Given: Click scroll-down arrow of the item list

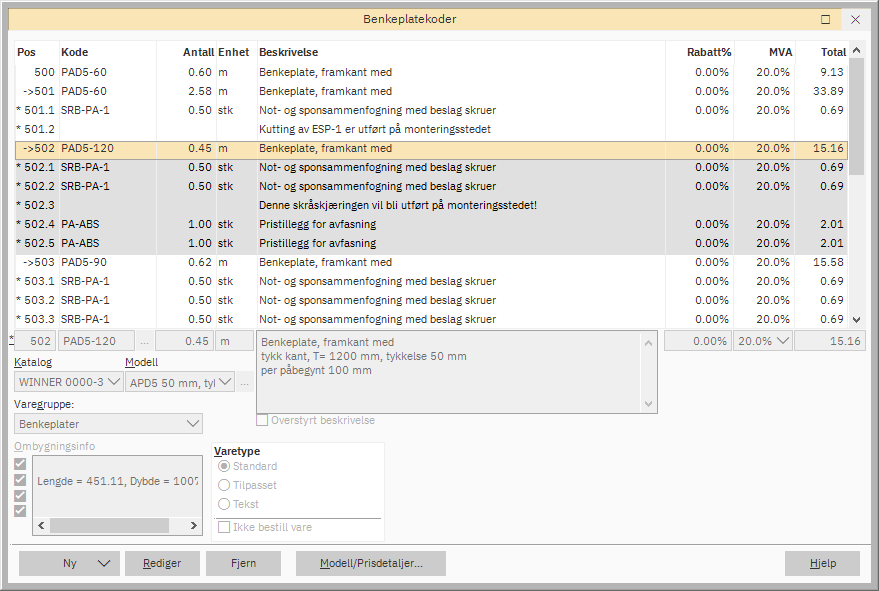Looking at the screenshot, I should (x=856, y=319).
